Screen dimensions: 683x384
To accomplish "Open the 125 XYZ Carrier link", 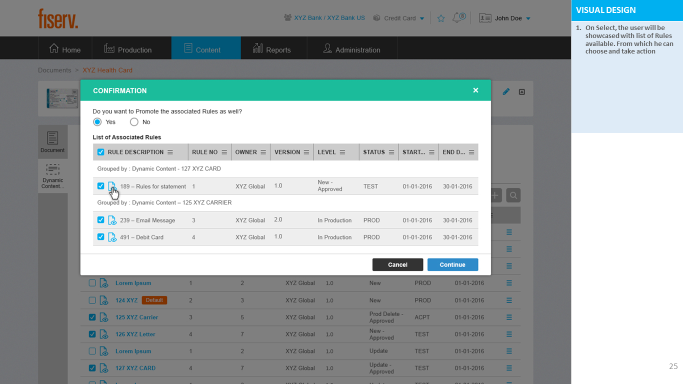I will tap(136, 317).
